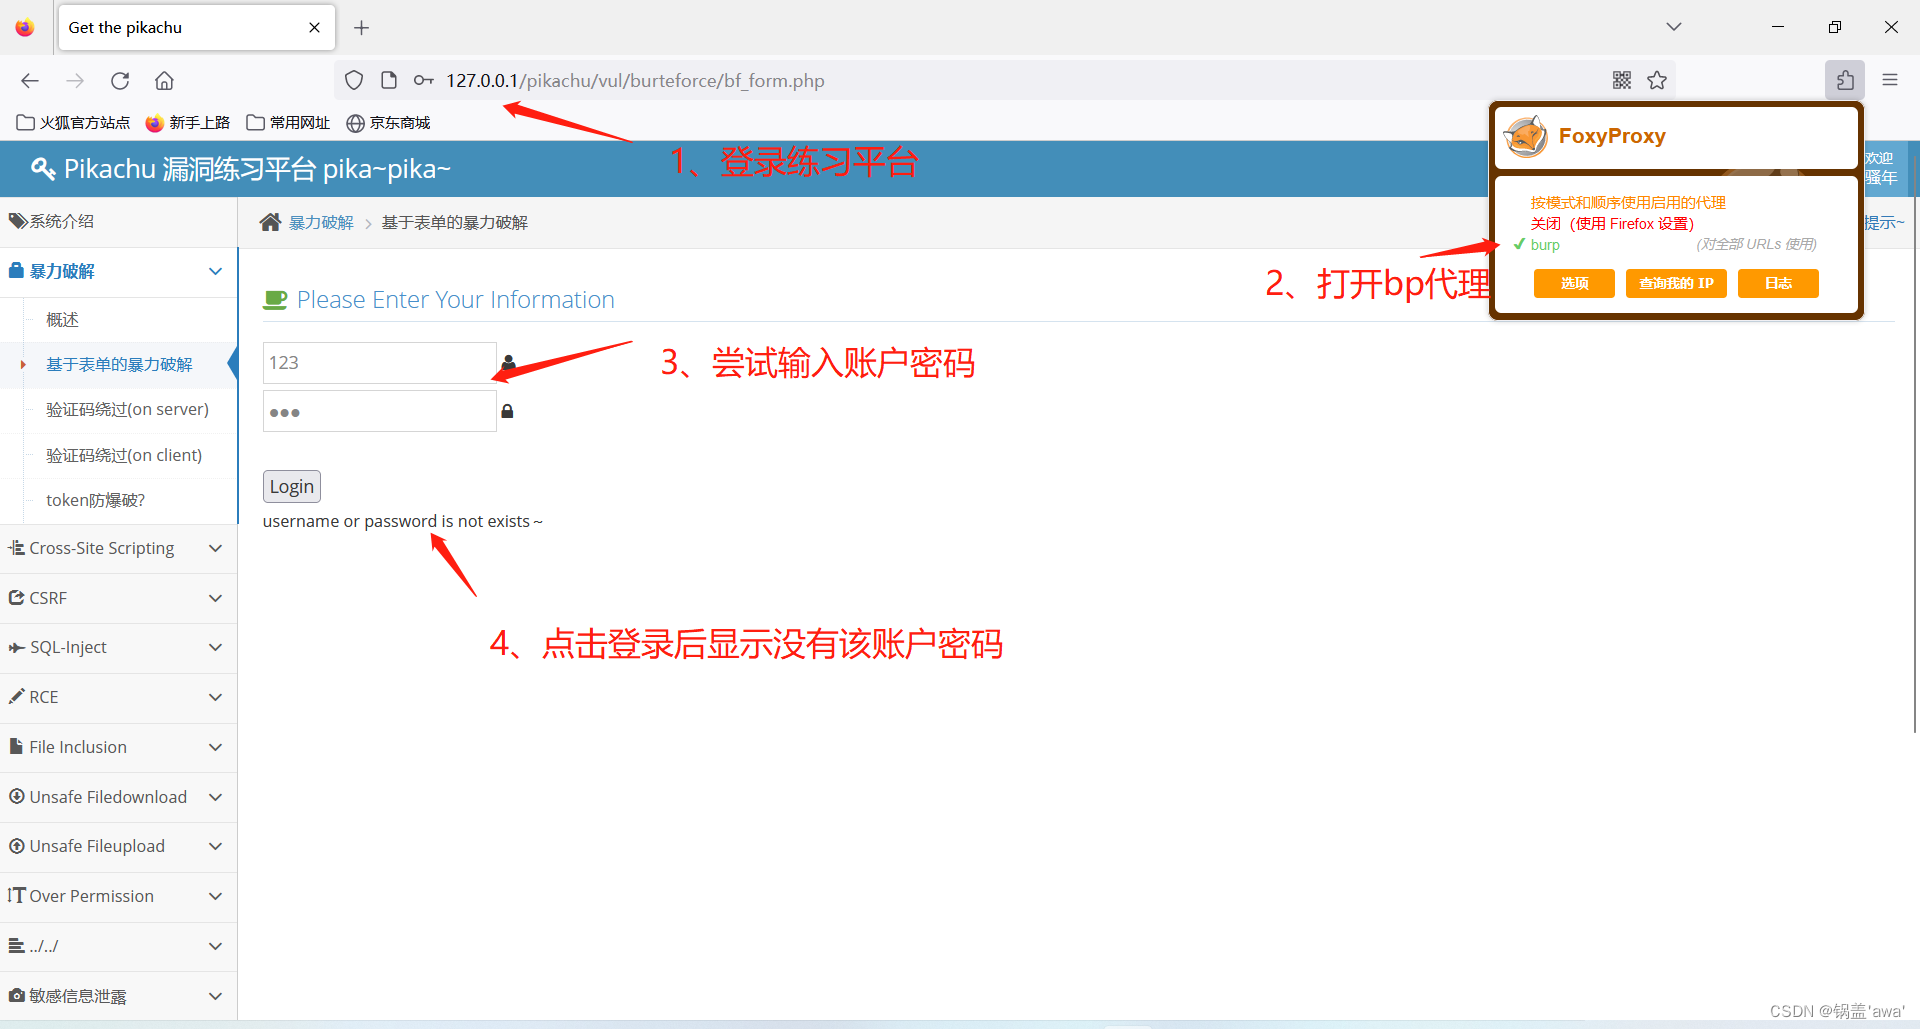Screen dimensions: 1920x1029
Task: Select the 'burp' proxy in FoxyProxy
Action: (1545, 245)
